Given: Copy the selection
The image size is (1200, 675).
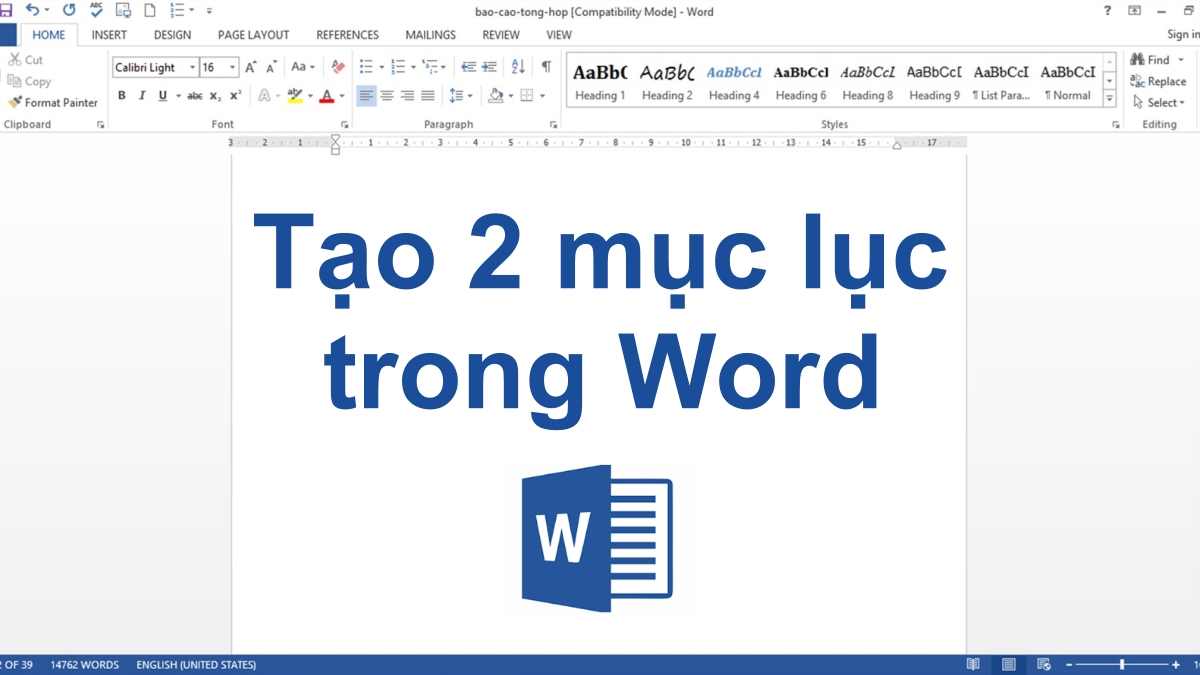Looking at the screenshot, I should pyautogui.click(x=29, y=81).
